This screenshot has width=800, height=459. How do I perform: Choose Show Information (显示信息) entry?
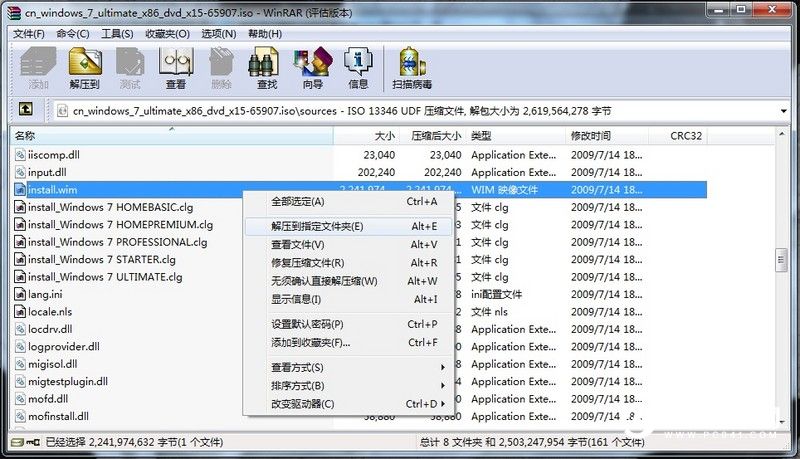(x=348, y=299)
